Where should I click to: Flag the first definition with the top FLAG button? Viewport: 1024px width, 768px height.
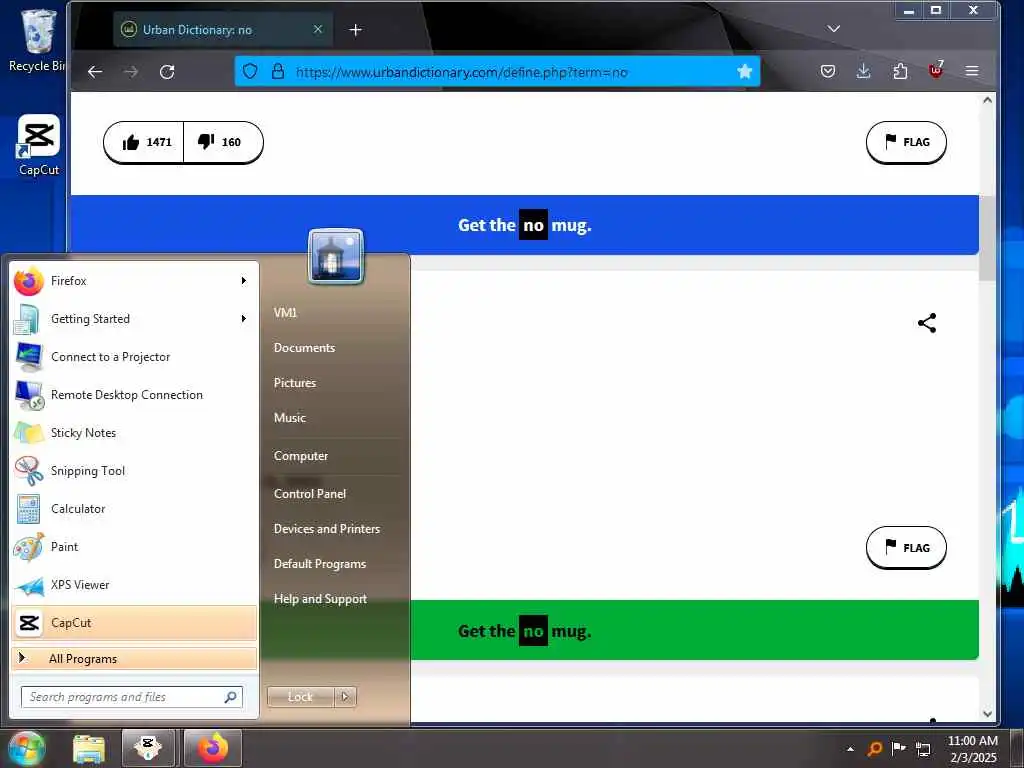[906, 142]
